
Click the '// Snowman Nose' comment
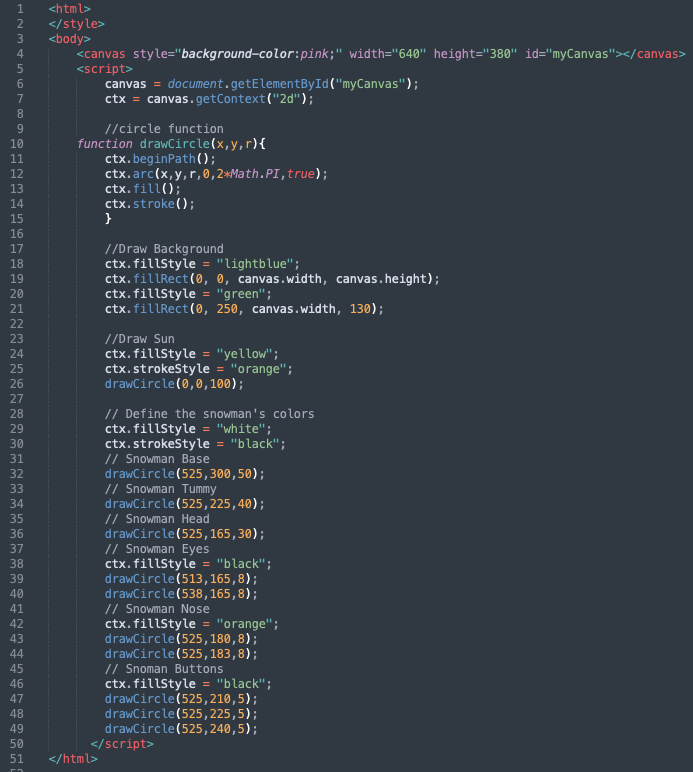157,609
